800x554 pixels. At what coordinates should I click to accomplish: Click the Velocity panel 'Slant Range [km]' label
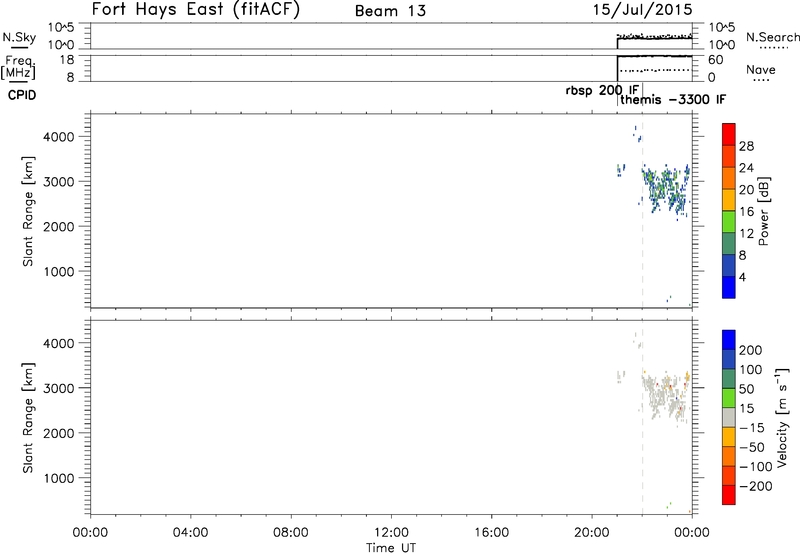(28, 418)
